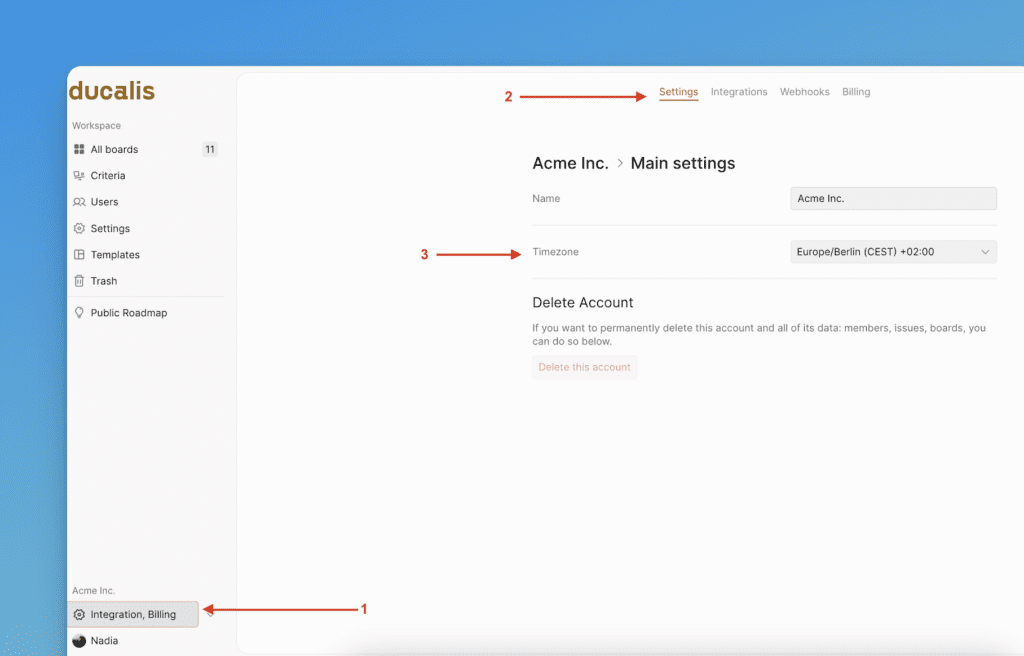Open the Webhooks tab
Image resolution: width=1024 pixels, height=656 pixels.
click(x=804, y=92)
